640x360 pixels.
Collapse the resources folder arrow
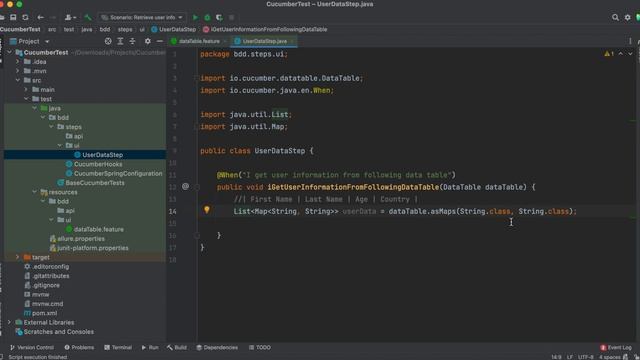(35, 192)
